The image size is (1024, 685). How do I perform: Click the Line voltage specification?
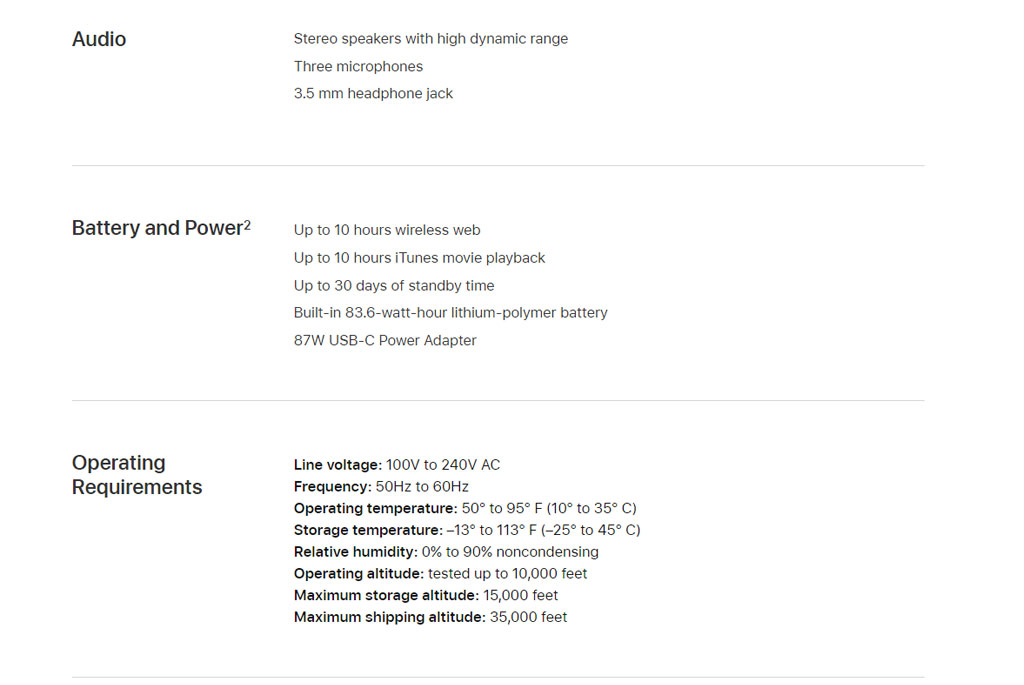click(x=397, y=465)
